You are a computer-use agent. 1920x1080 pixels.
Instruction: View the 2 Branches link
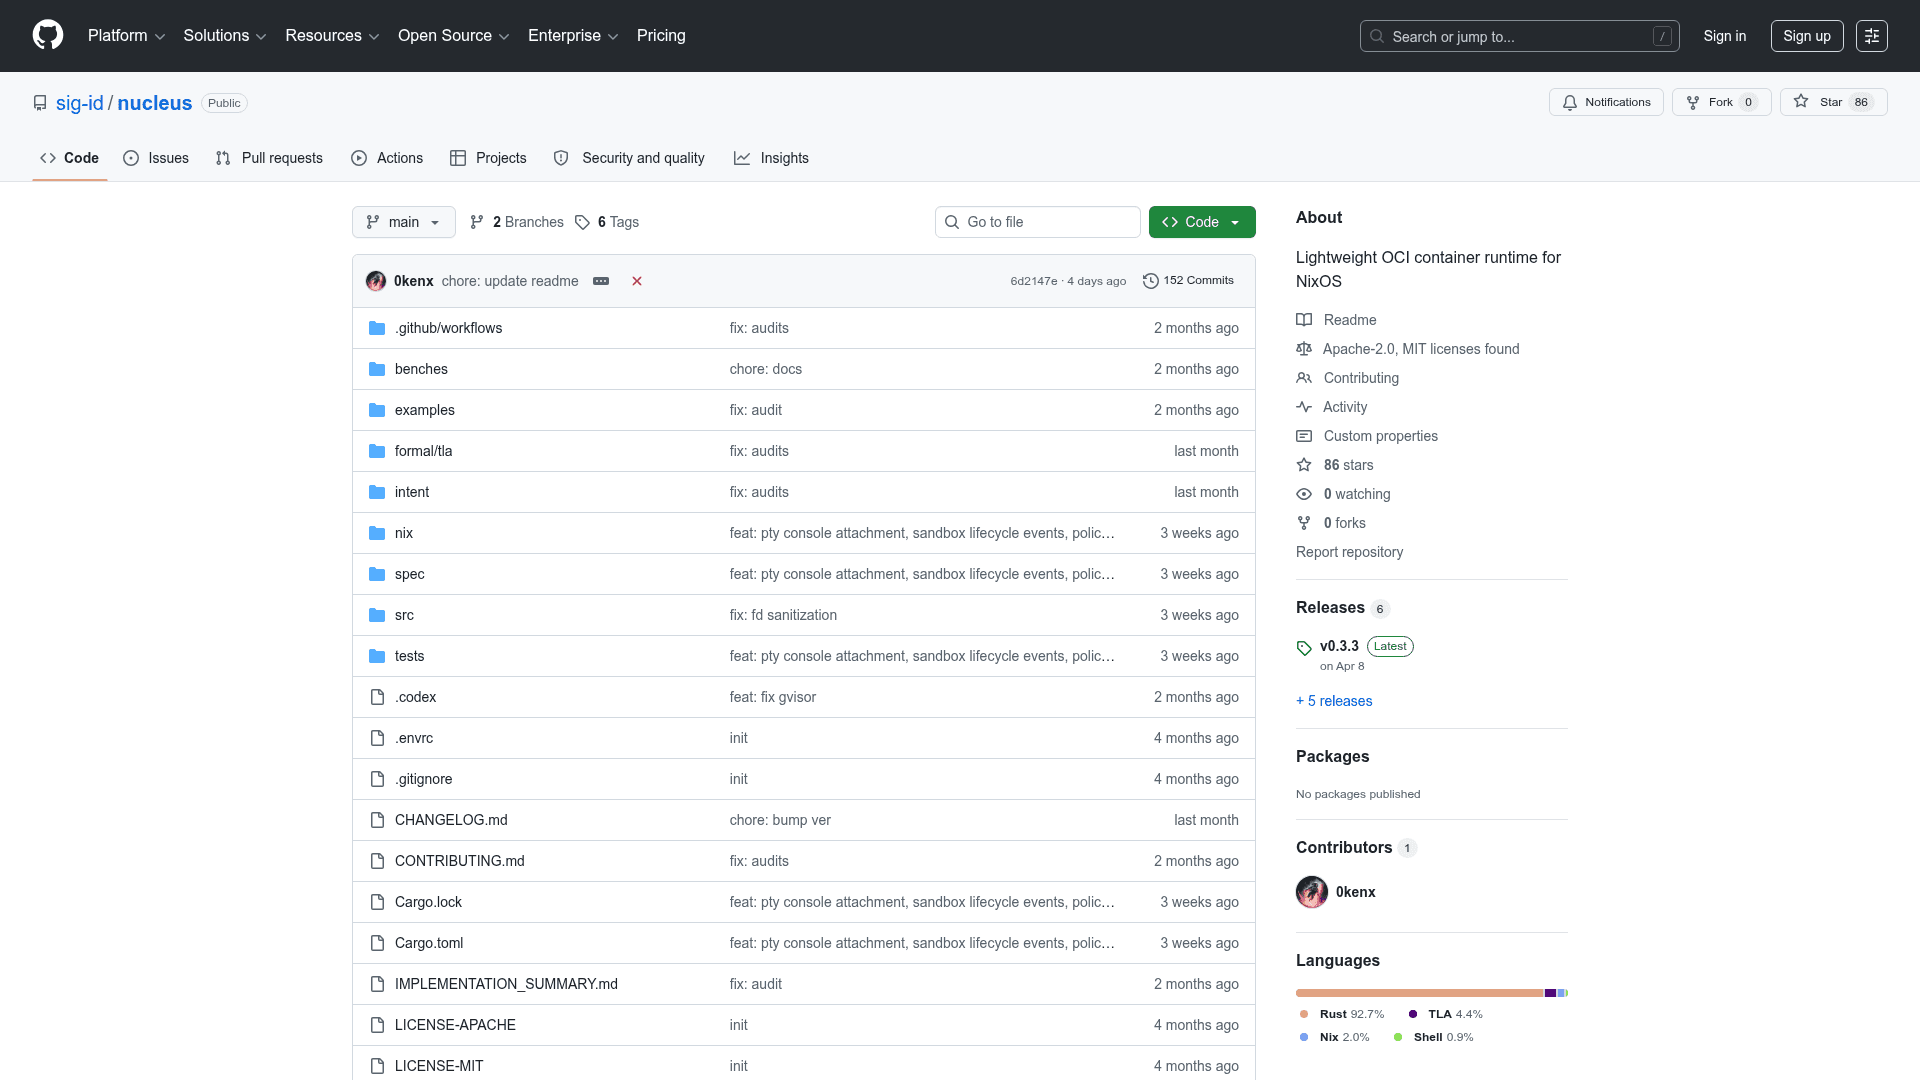517,222
